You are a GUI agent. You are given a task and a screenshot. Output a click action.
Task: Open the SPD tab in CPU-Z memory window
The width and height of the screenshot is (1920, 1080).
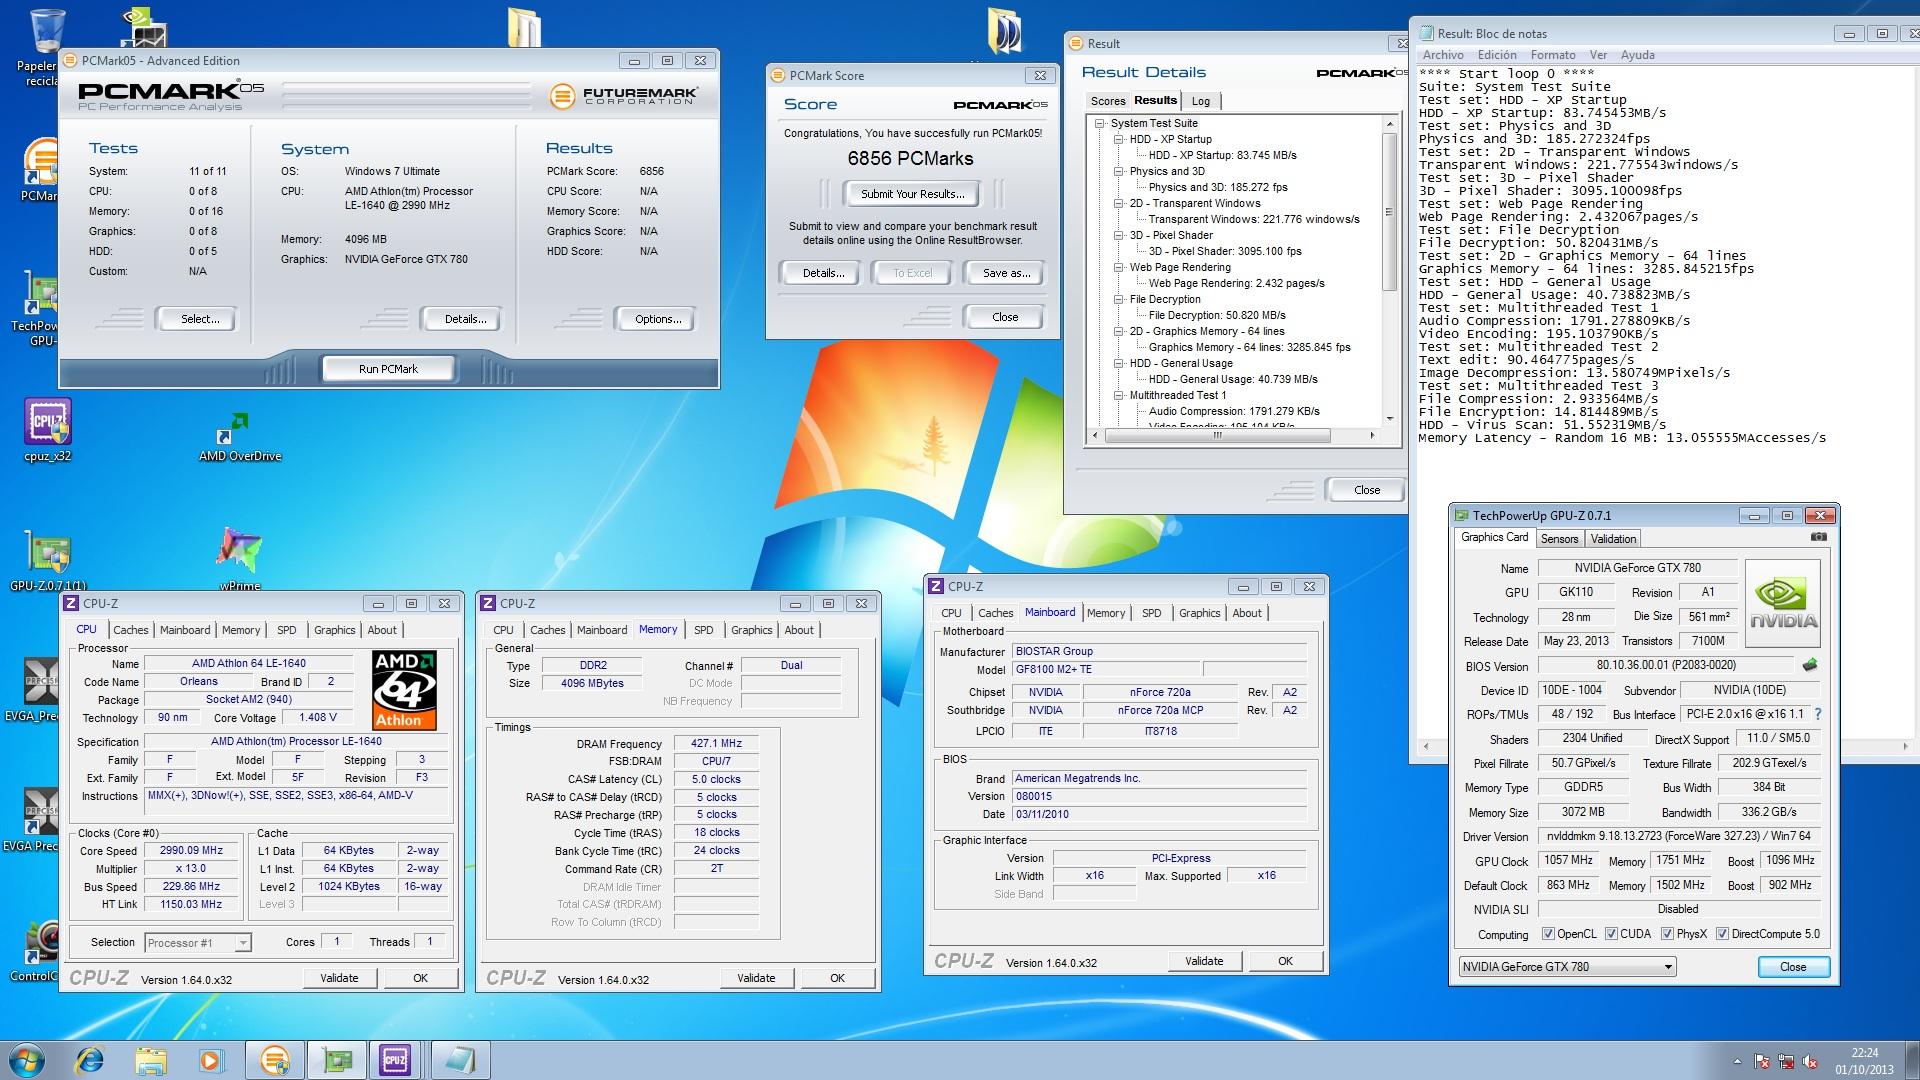click(704, 630)
